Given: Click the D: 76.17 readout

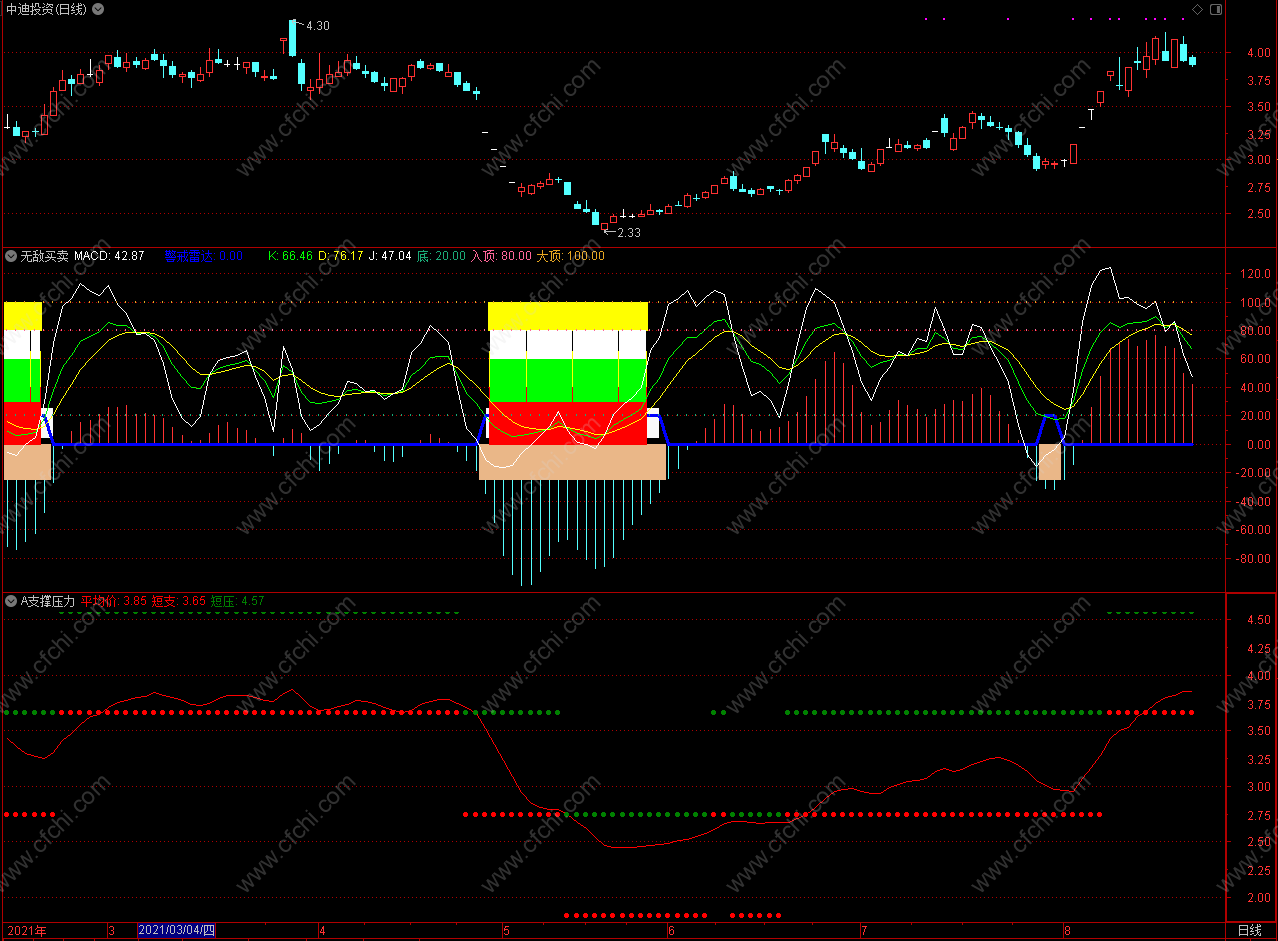Looking at the screenshot, I should pyautogui.click(x=340, y=256).
